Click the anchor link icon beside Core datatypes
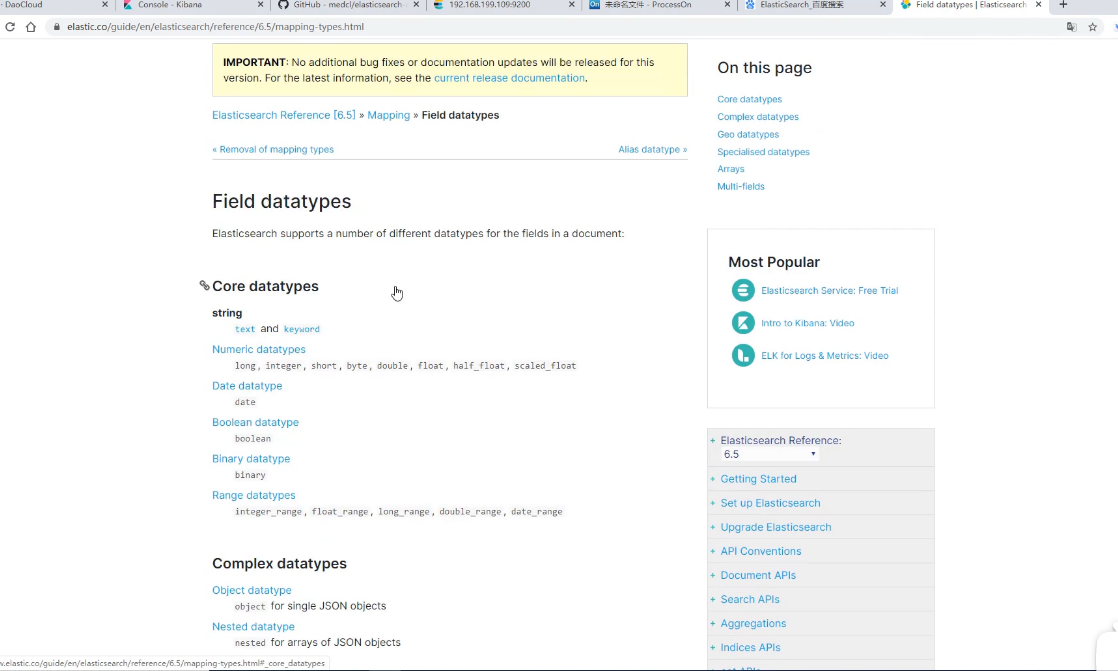 (x=204, y=286)
